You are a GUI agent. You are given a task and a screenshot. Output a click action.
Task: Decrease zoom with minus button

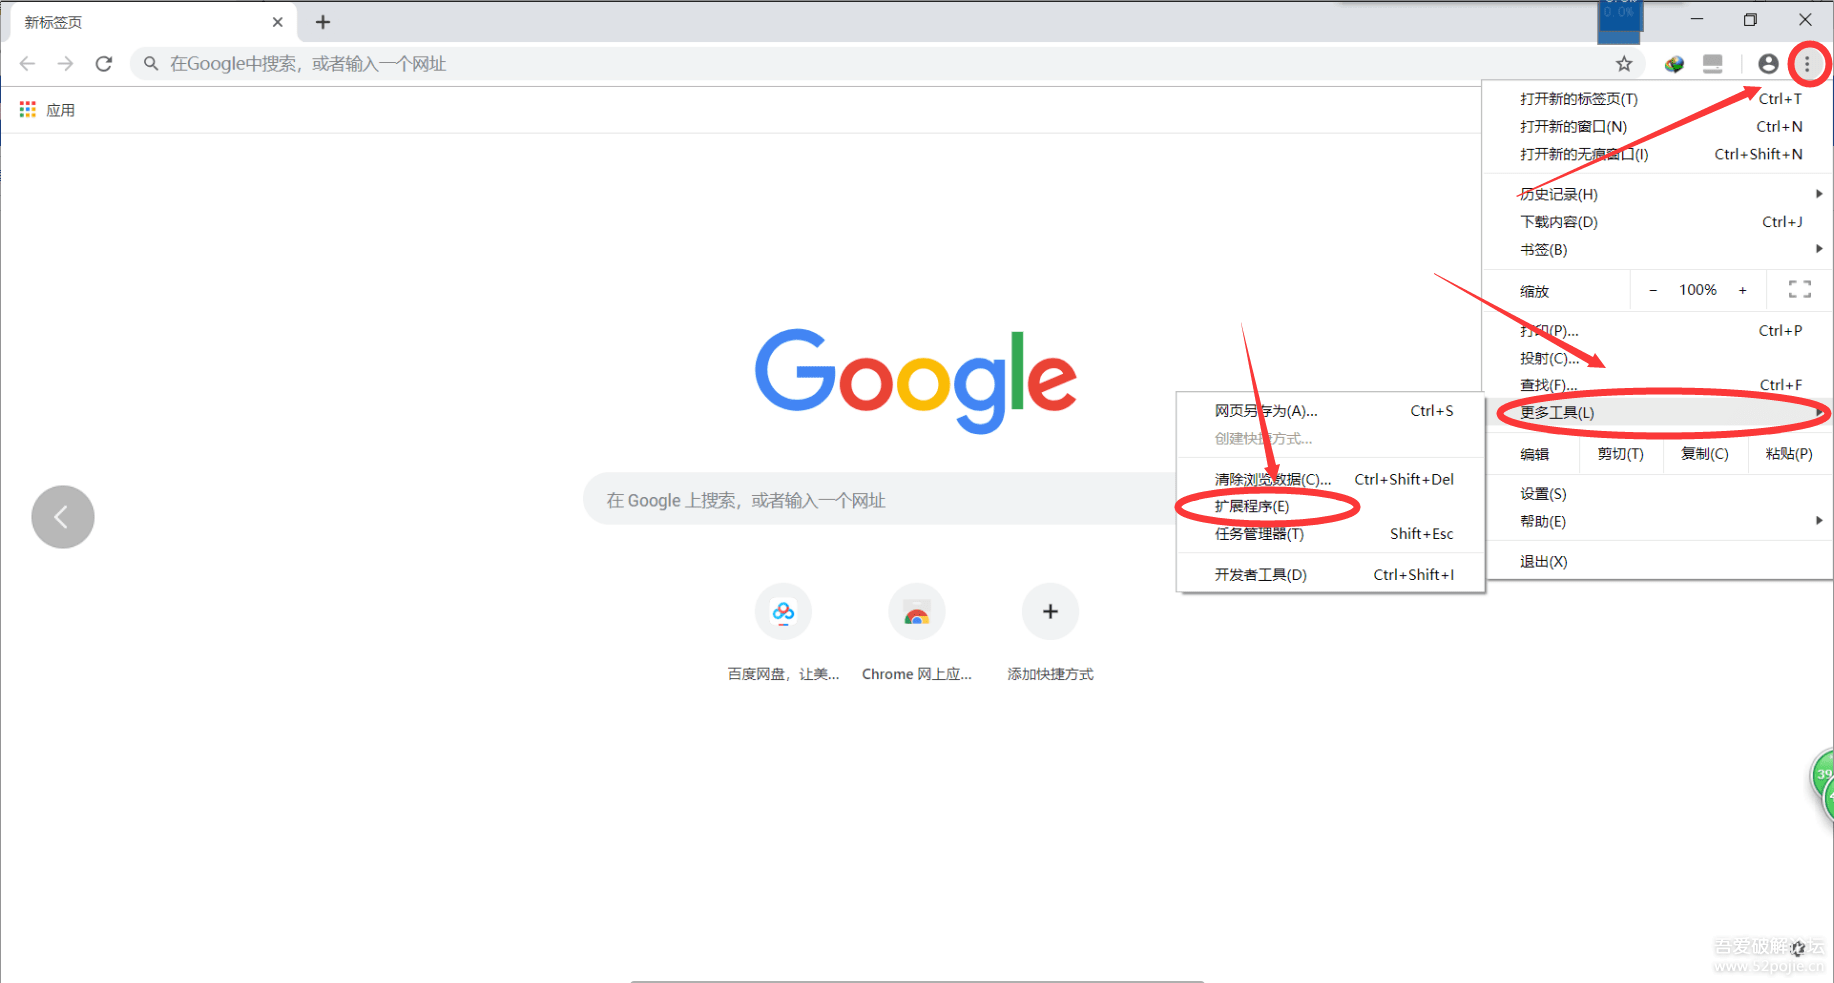click(1653, 291)
